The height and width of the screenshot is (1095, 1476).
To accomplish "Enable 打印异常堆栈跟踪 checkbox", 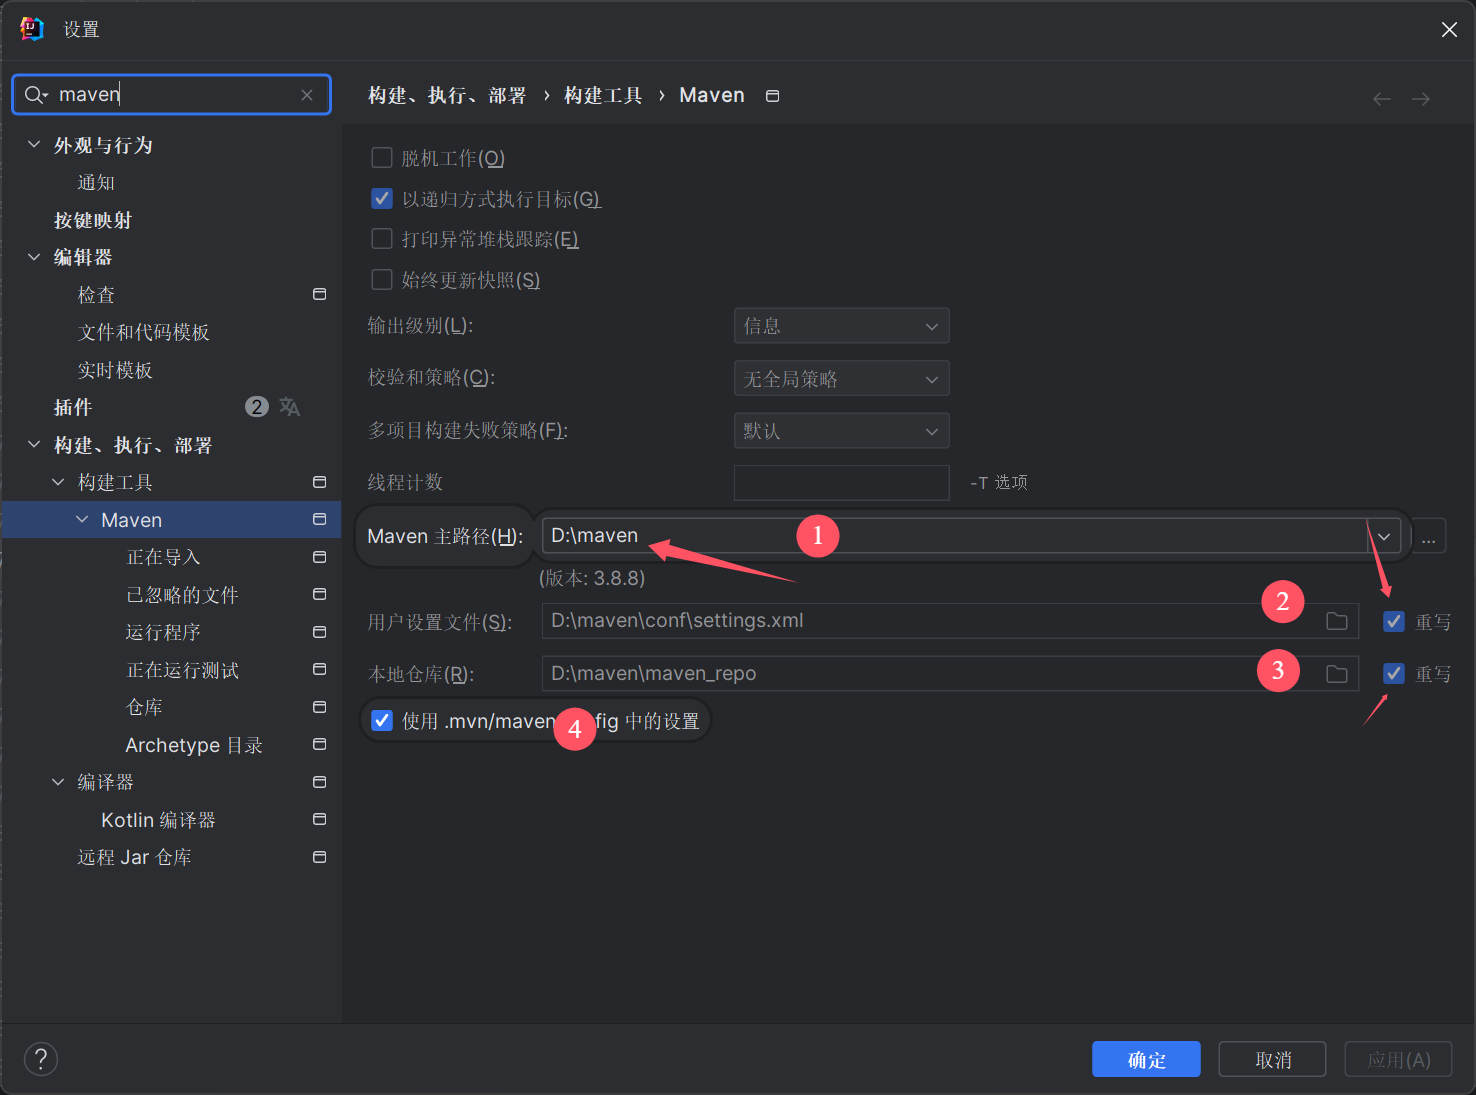I will 382,239.
